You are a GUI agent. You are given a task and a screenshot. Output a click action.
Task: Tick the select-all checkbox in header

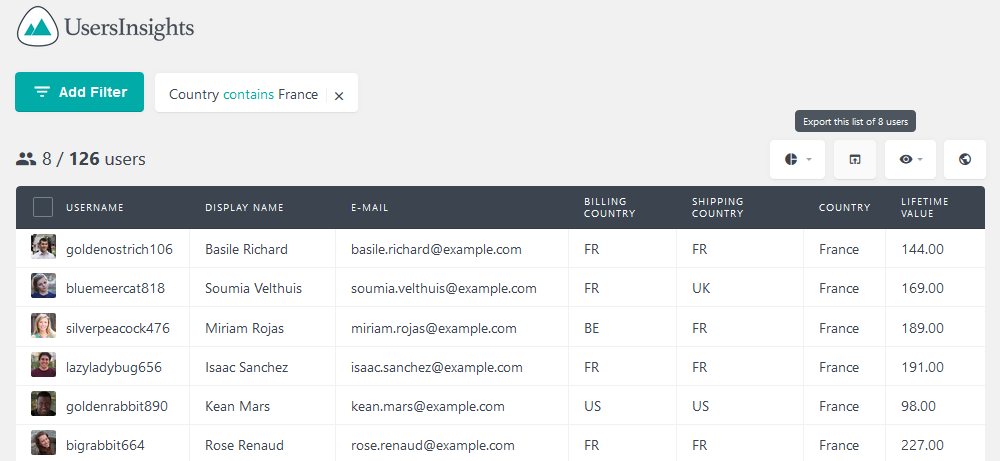click(x=43, y=207)
